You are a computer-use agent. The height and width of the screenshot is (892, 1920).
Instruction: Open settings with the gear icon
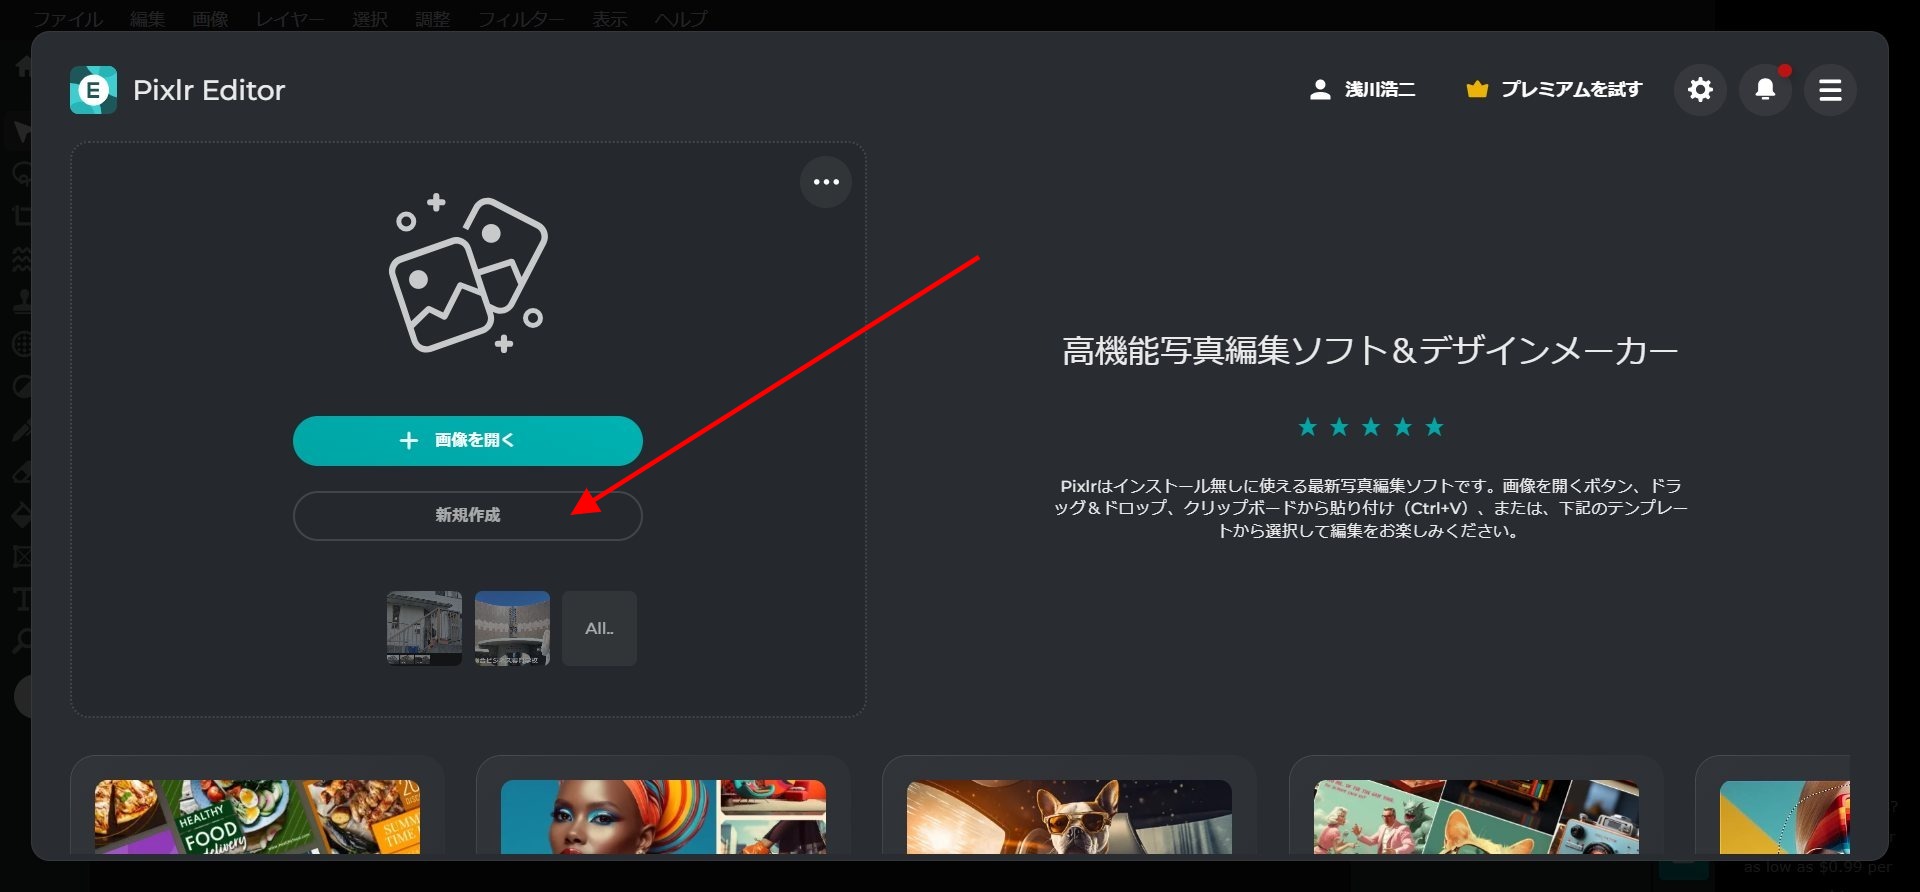1700,90
